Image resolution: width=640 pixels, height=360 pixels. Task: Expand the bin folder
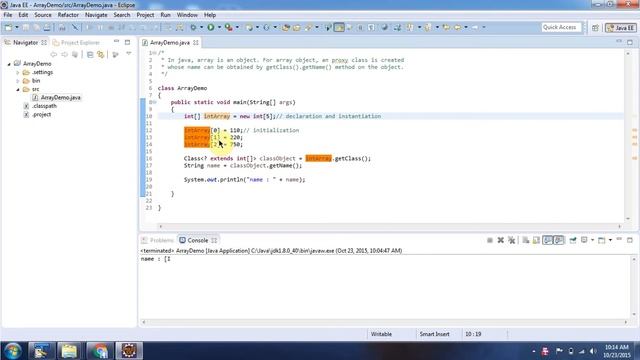[18, 81]
